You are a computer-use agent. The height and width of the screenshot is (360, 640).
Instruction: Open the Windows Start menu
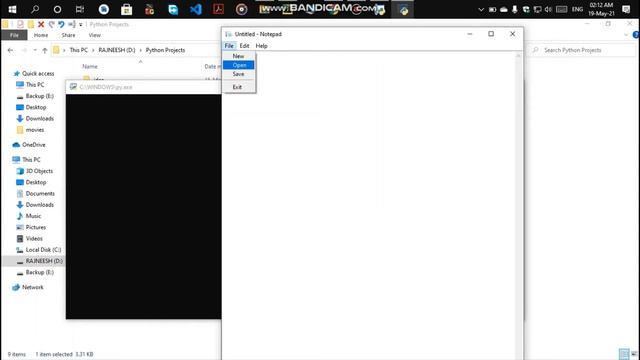(12, 9)
